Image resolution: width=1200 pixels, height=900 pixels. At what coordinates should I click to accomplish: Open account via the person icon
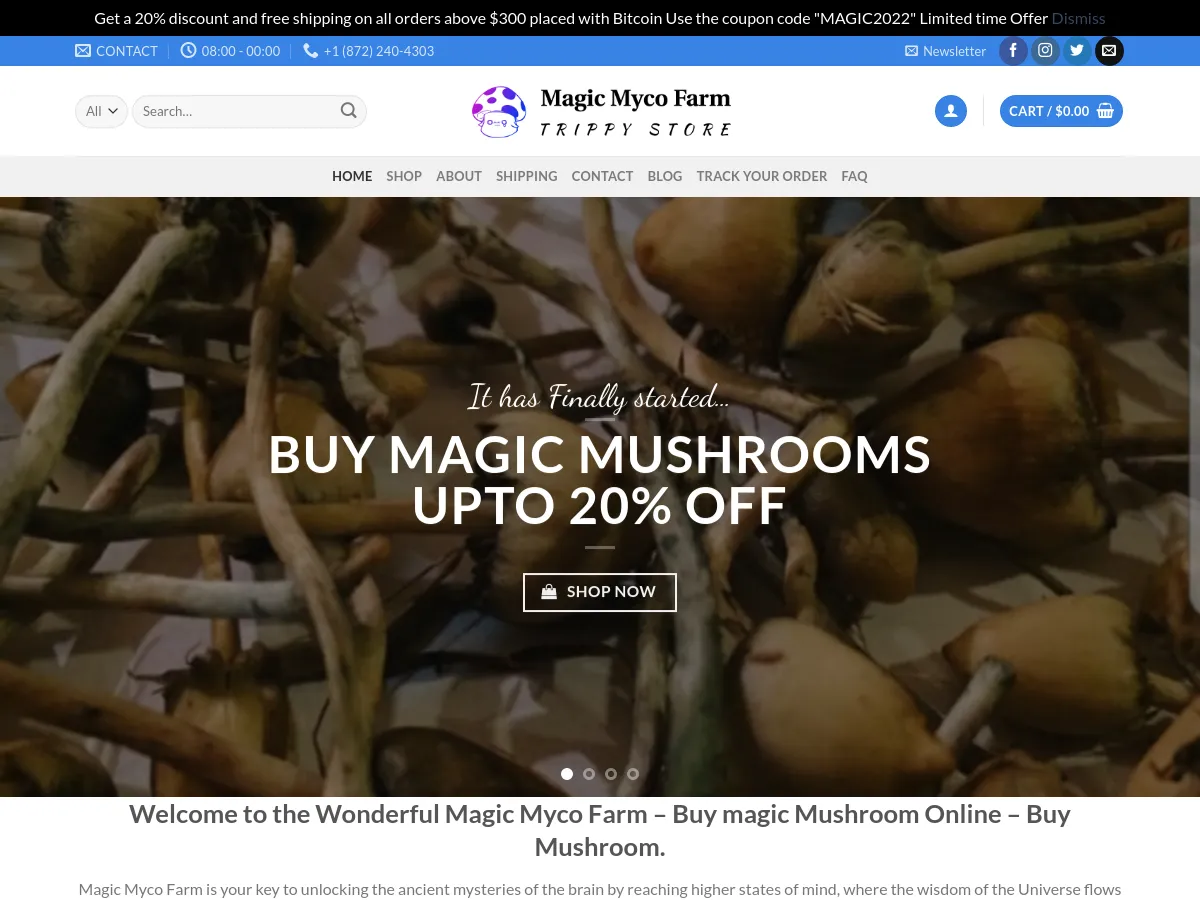[x=950, y=111]
